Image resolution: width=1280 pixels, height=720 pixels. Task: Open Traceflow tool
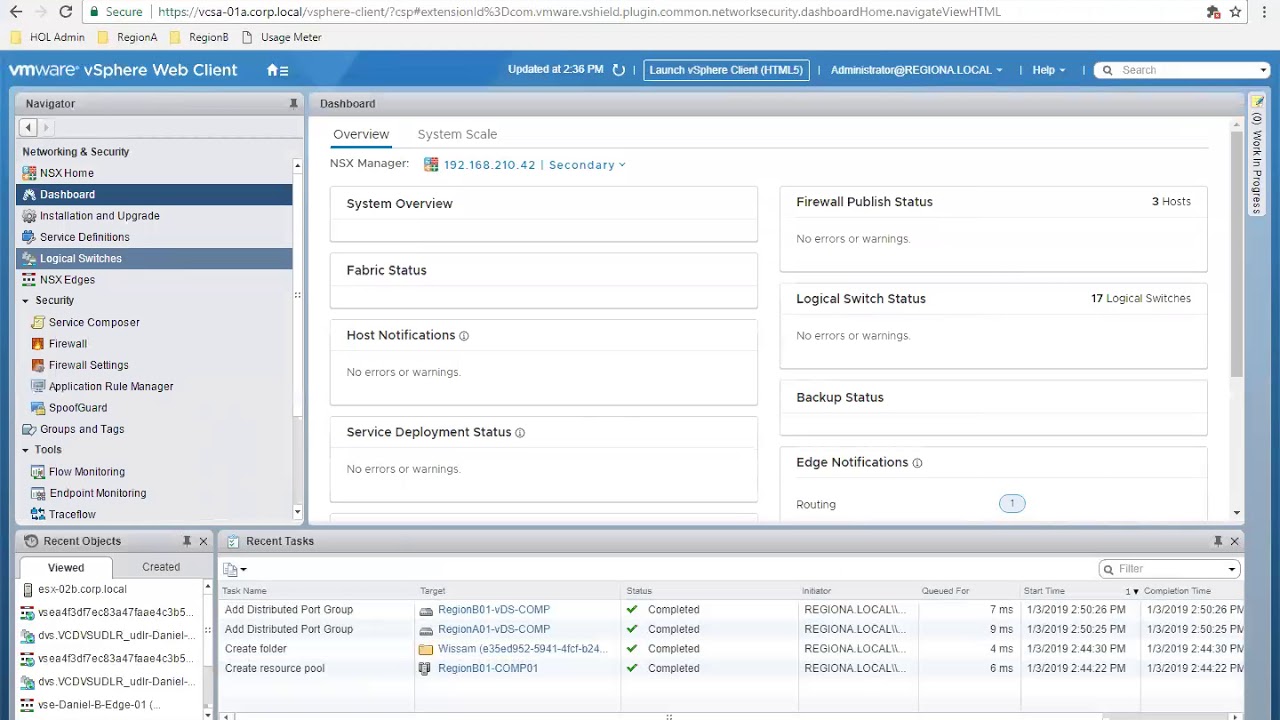tap(72, 514)
